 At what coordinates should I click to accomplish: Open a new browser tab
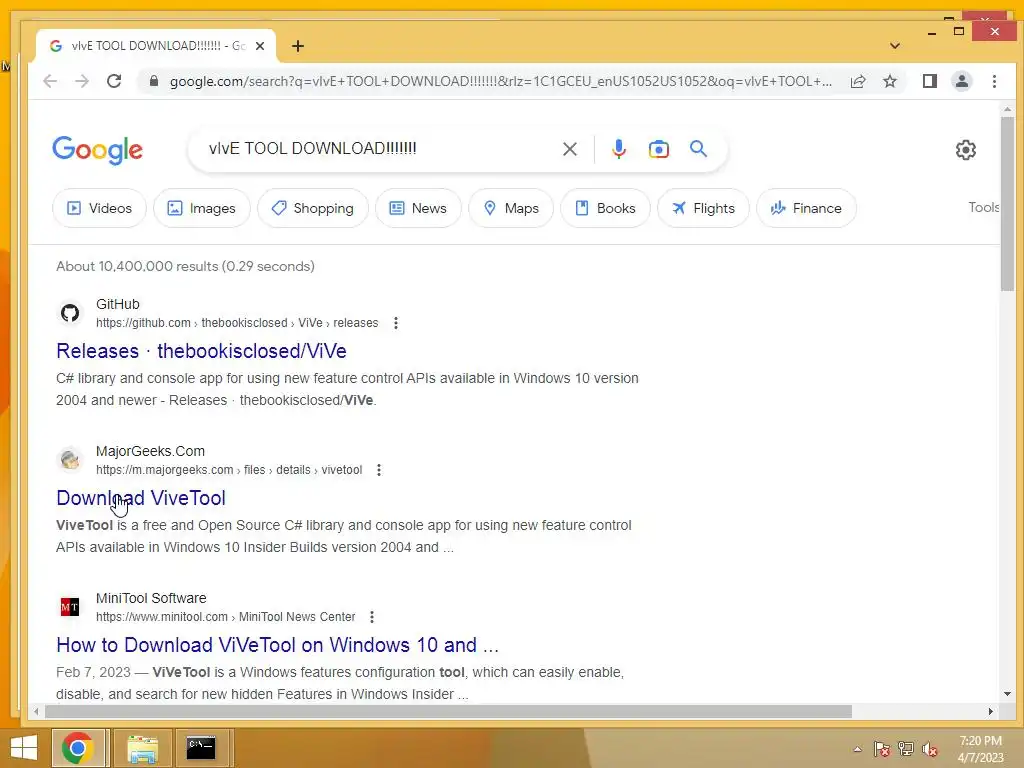[298, 46]
